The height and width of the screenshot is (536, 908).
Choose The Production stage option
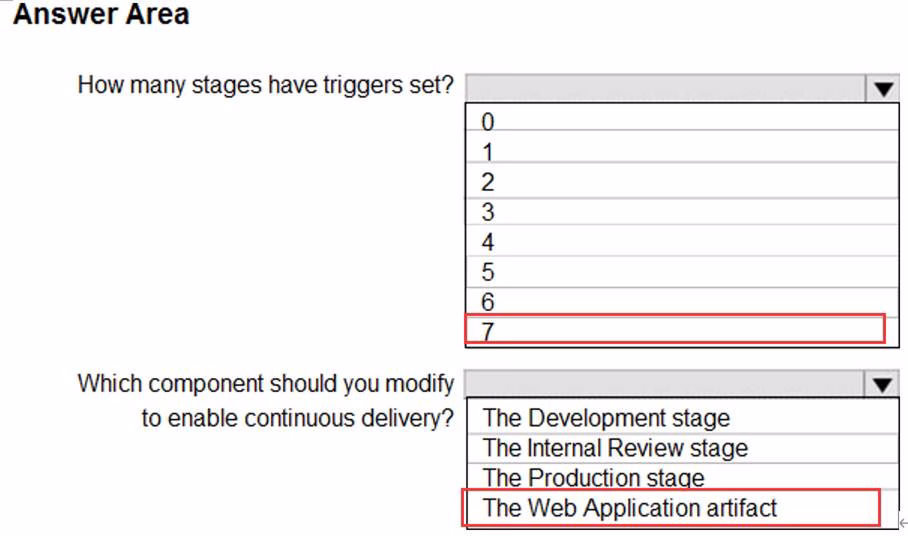pyautogui.click(x=593, y=477)
